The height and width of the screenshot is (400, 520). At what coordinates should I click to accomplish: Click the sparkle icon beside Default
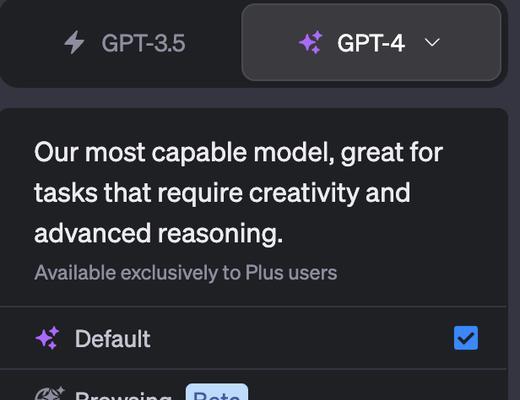coord(47,338)
